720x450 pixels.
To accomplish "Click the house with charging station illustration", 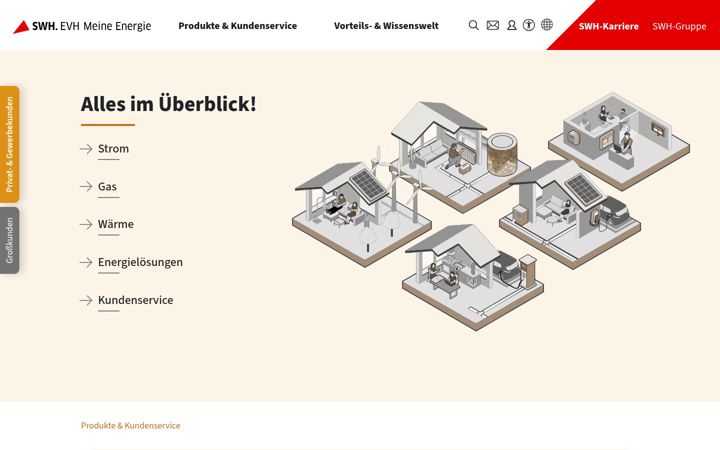I will pyautogui.click(x=473, y=277).
